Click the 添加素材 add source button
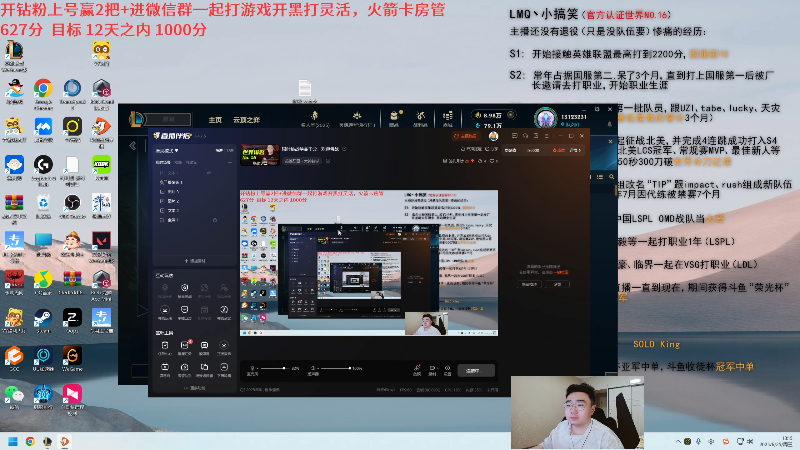Screen dimensions: 800x450 (195, 261)
